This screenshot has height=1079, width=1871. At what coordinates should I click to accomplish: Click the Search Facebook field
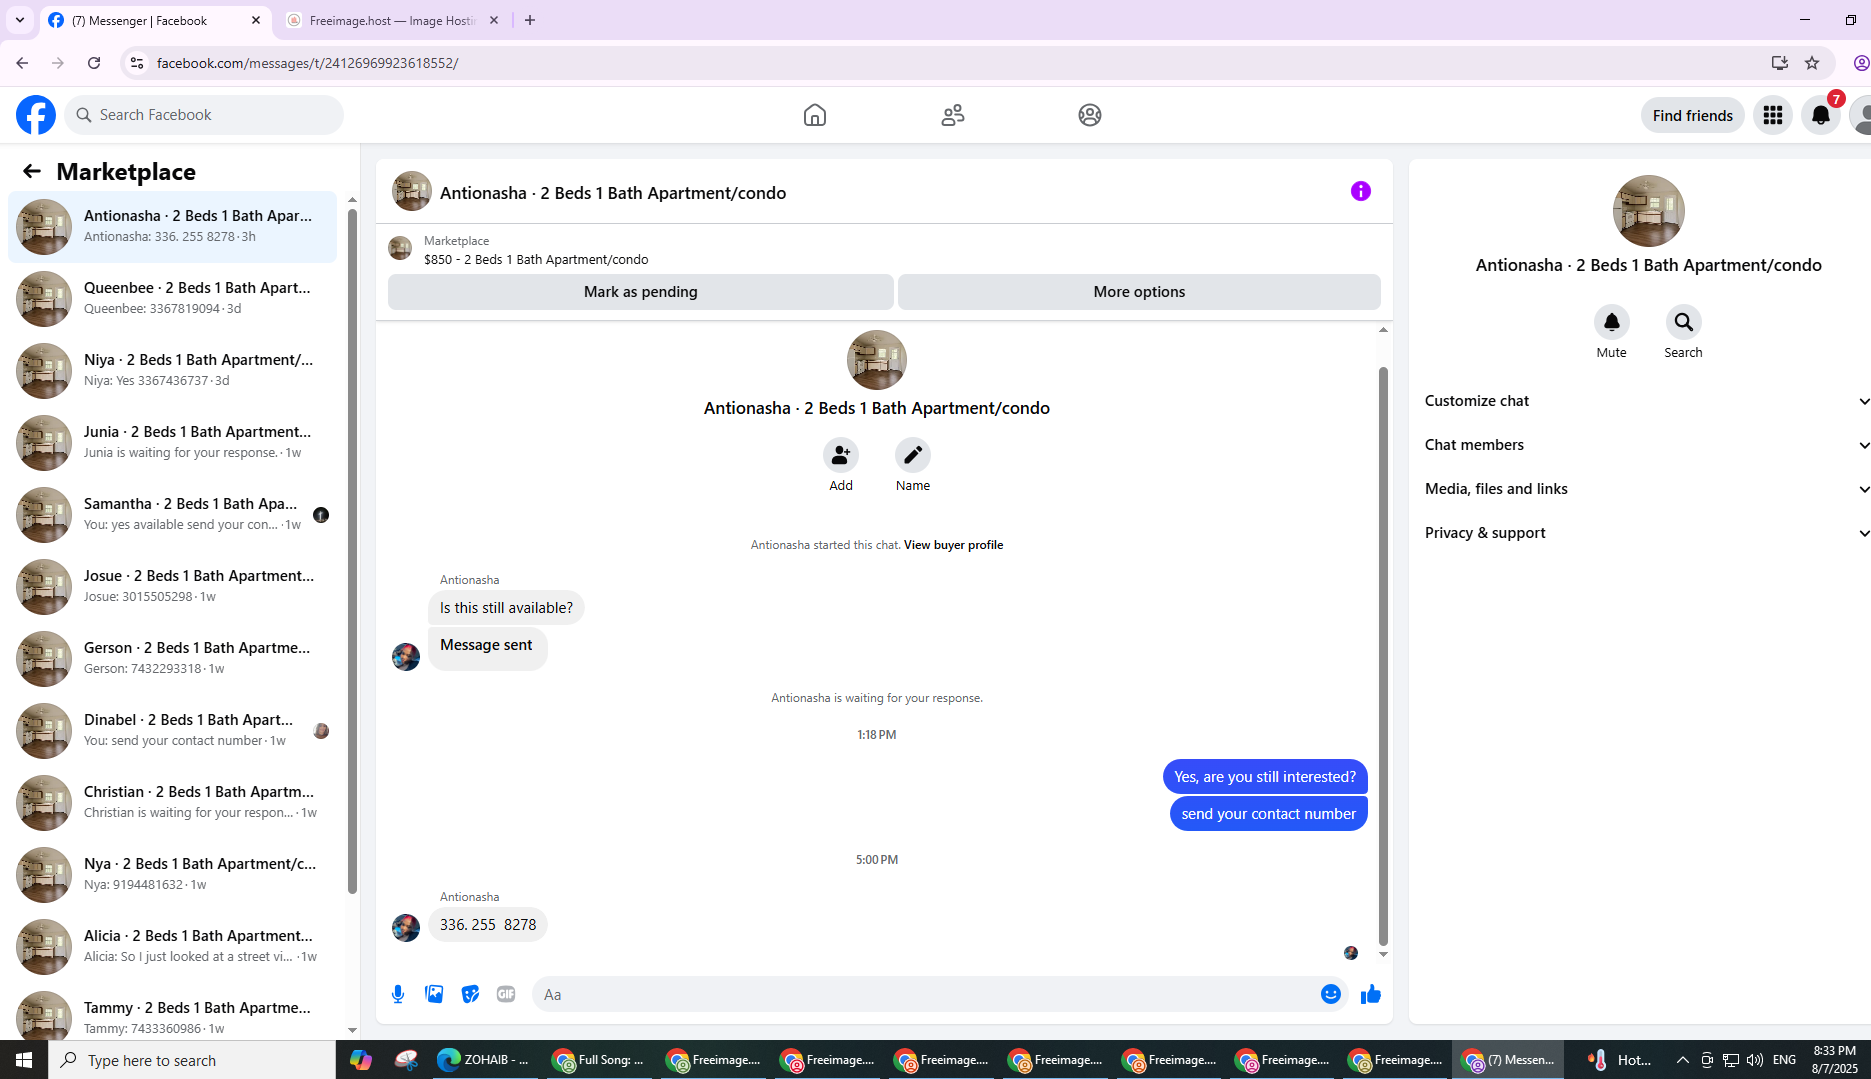pyautogui.click(x=204, y=115)
